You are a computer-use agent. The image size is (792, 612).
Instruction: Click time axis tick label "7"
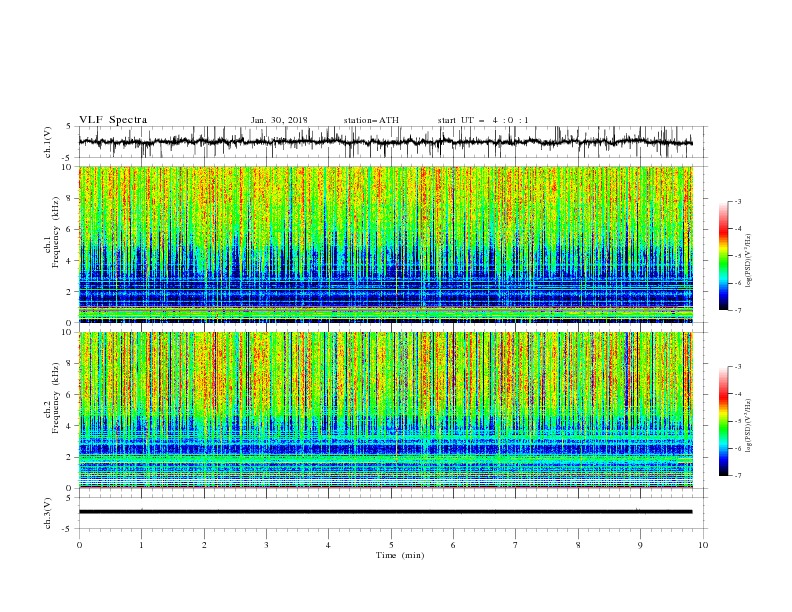tap(516, 545)
